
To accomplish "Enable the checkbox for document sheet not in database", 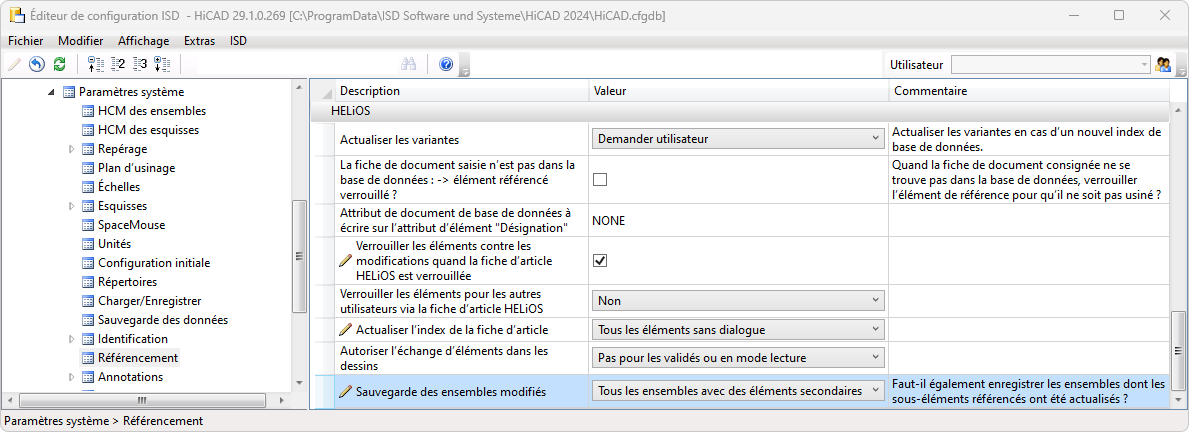I will tap(600, 180).
